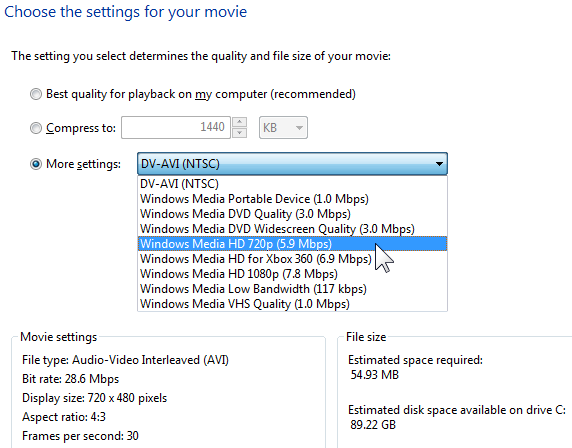The height and width of the screenshot is (448, 572).
Task: Select the More settings radio button
Action: (x=36, y=164)
